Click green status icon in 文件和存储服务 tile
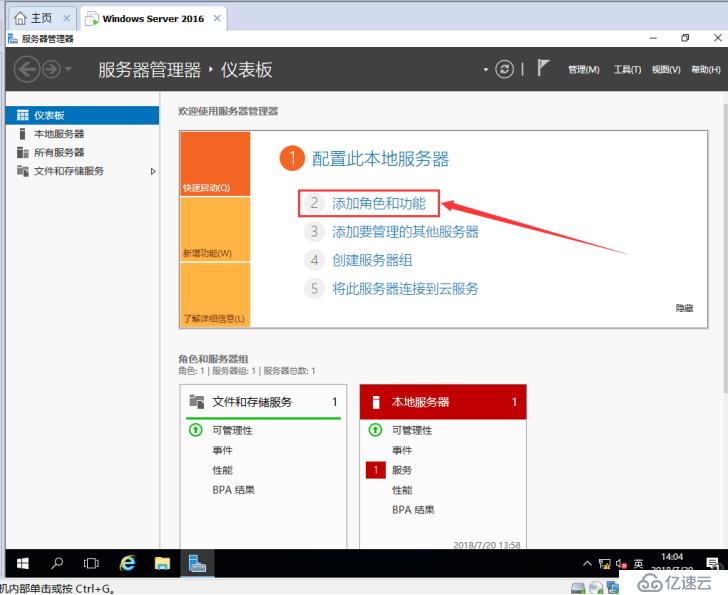The height and width of the screenshot is (595, 728). [195, 430]
